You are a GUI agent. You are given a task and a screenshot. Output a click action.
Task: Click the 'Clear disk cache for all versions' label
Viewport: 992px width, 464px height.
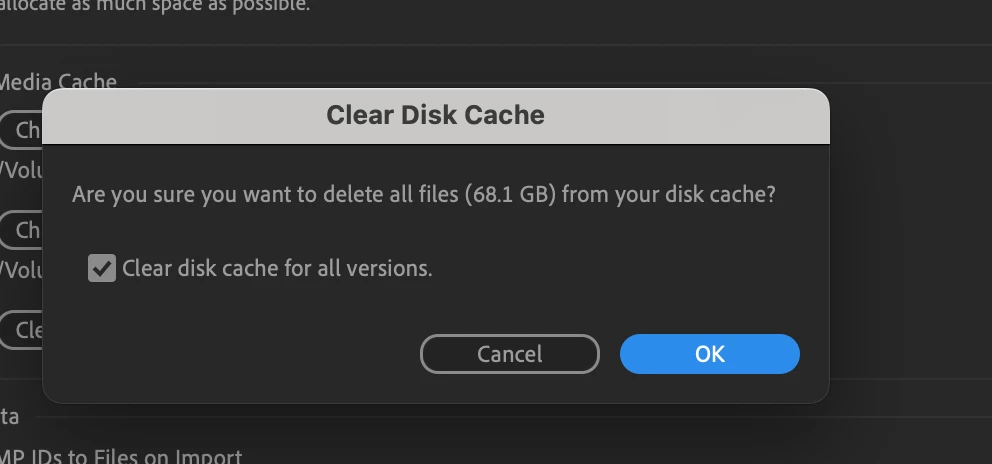[x=277, y=268]
